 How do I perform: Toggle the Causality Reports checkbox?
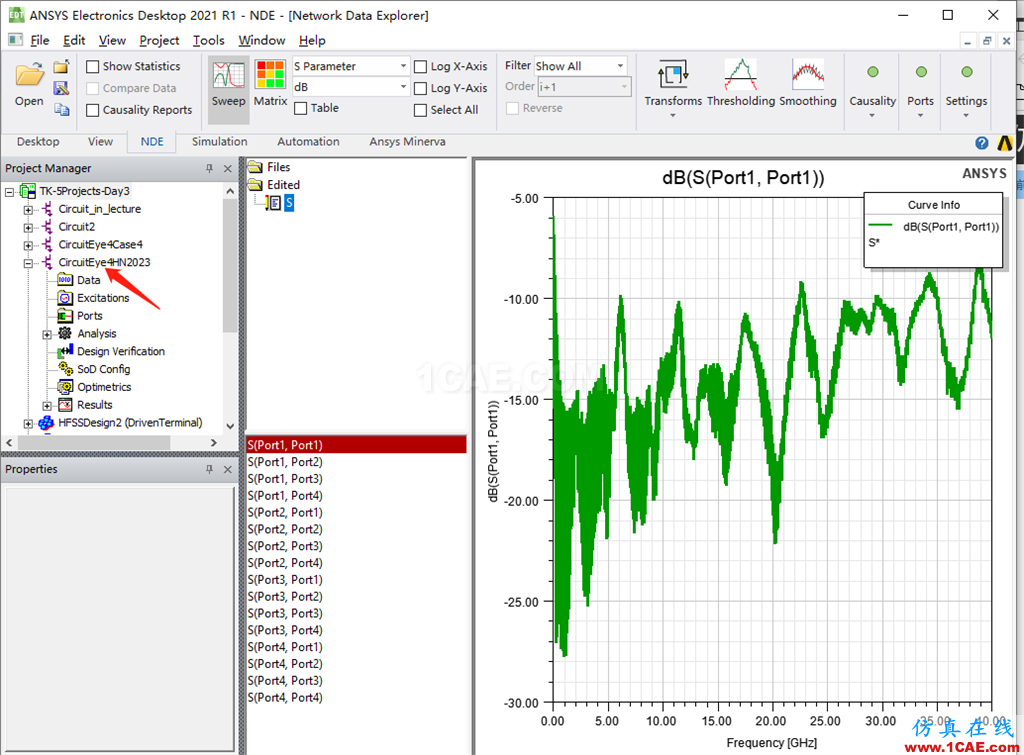tap(93, 110)
